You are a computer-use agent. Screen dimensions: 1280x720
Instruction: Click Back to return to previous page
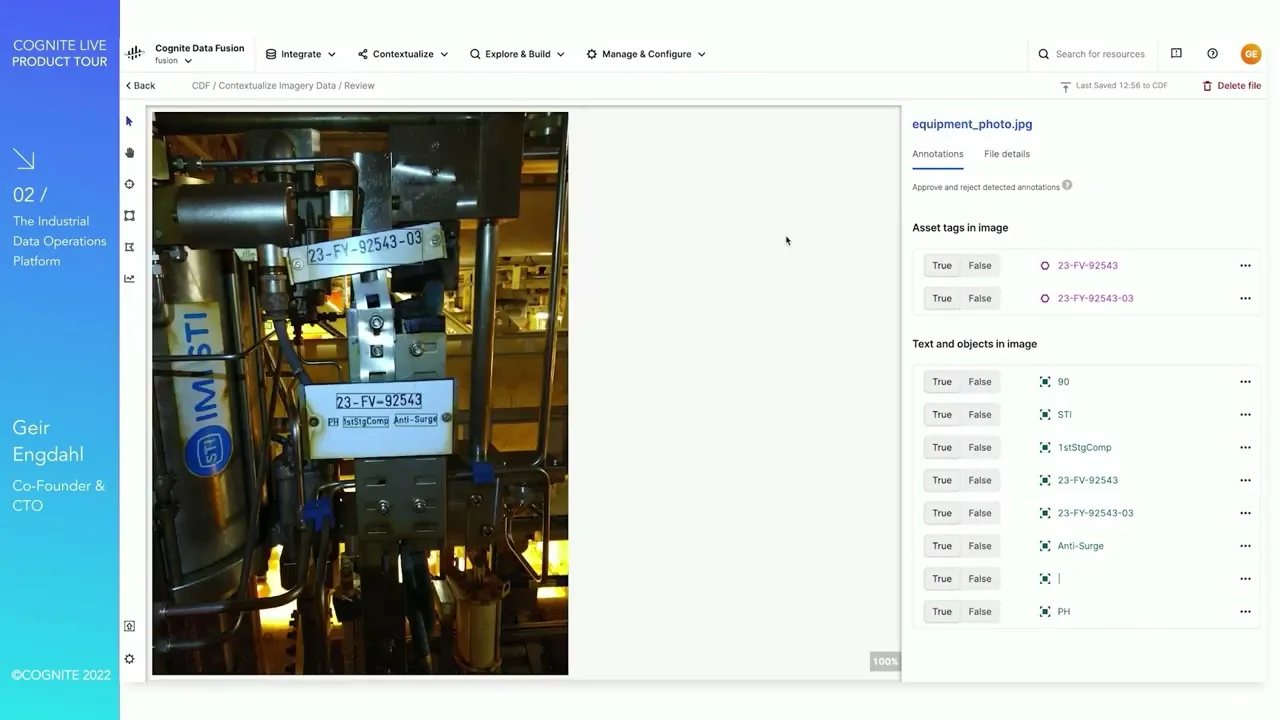pyautogui.click(x=140, y=86)
